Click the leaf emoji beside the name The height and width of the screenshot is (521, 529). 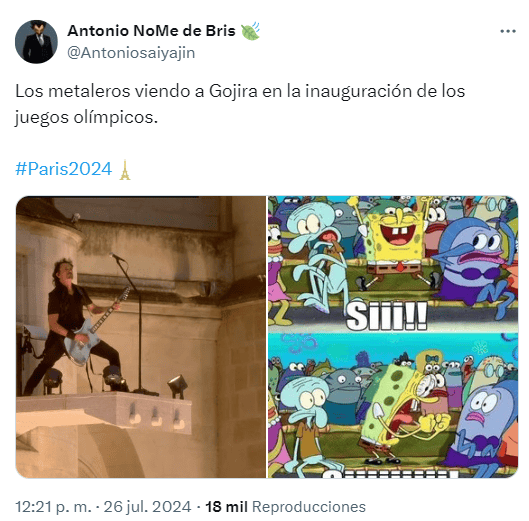coord(250,31)
